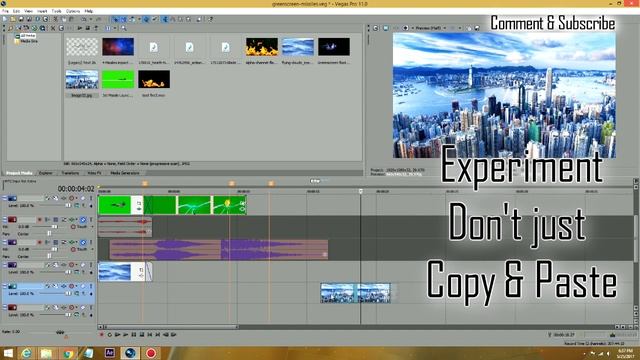Viewport: 640px width, 360px height.
Task: Click the What's This help icon
Action: (211, 19)
